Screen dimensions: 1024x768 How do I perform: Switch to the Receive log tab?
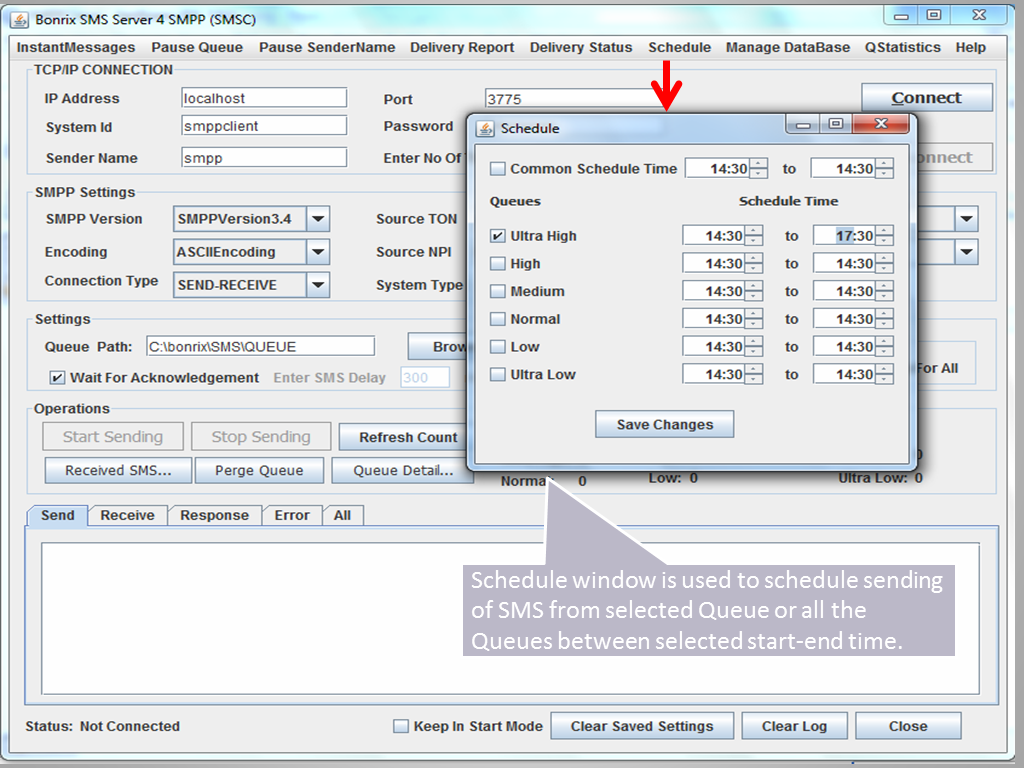(127, 515)
